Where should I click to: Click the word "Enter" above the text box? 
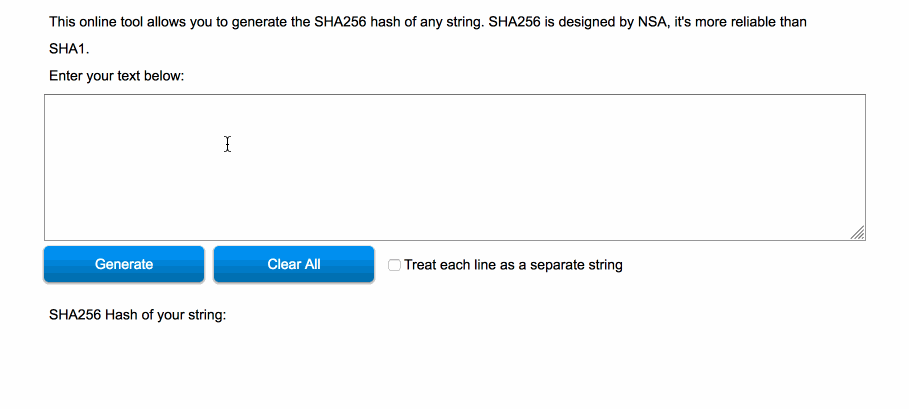pyautogui.click(x=66, y=75)
